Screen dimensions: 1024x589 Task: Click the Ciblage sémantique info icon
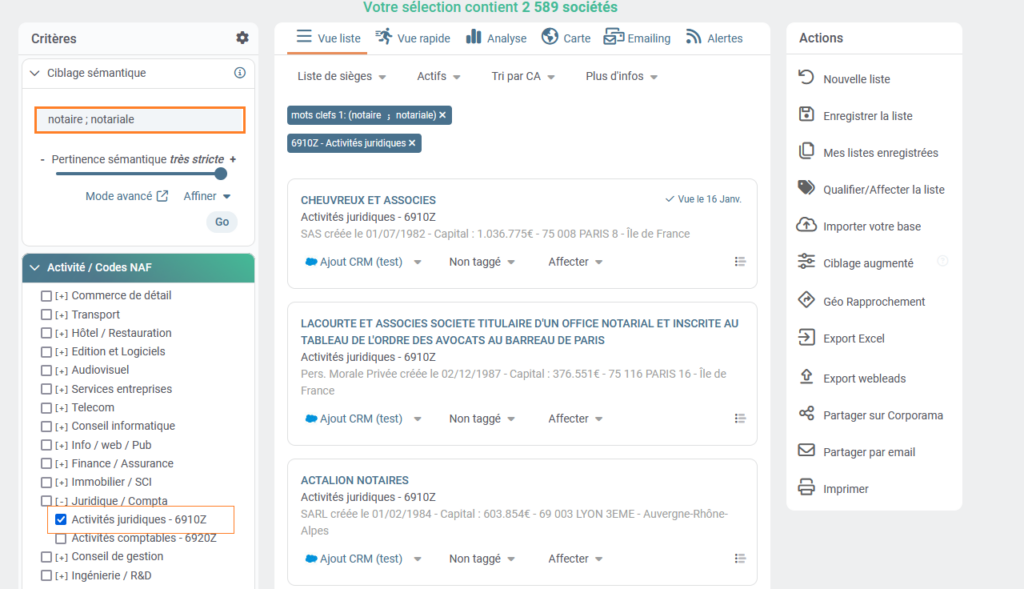click(240, 73)
